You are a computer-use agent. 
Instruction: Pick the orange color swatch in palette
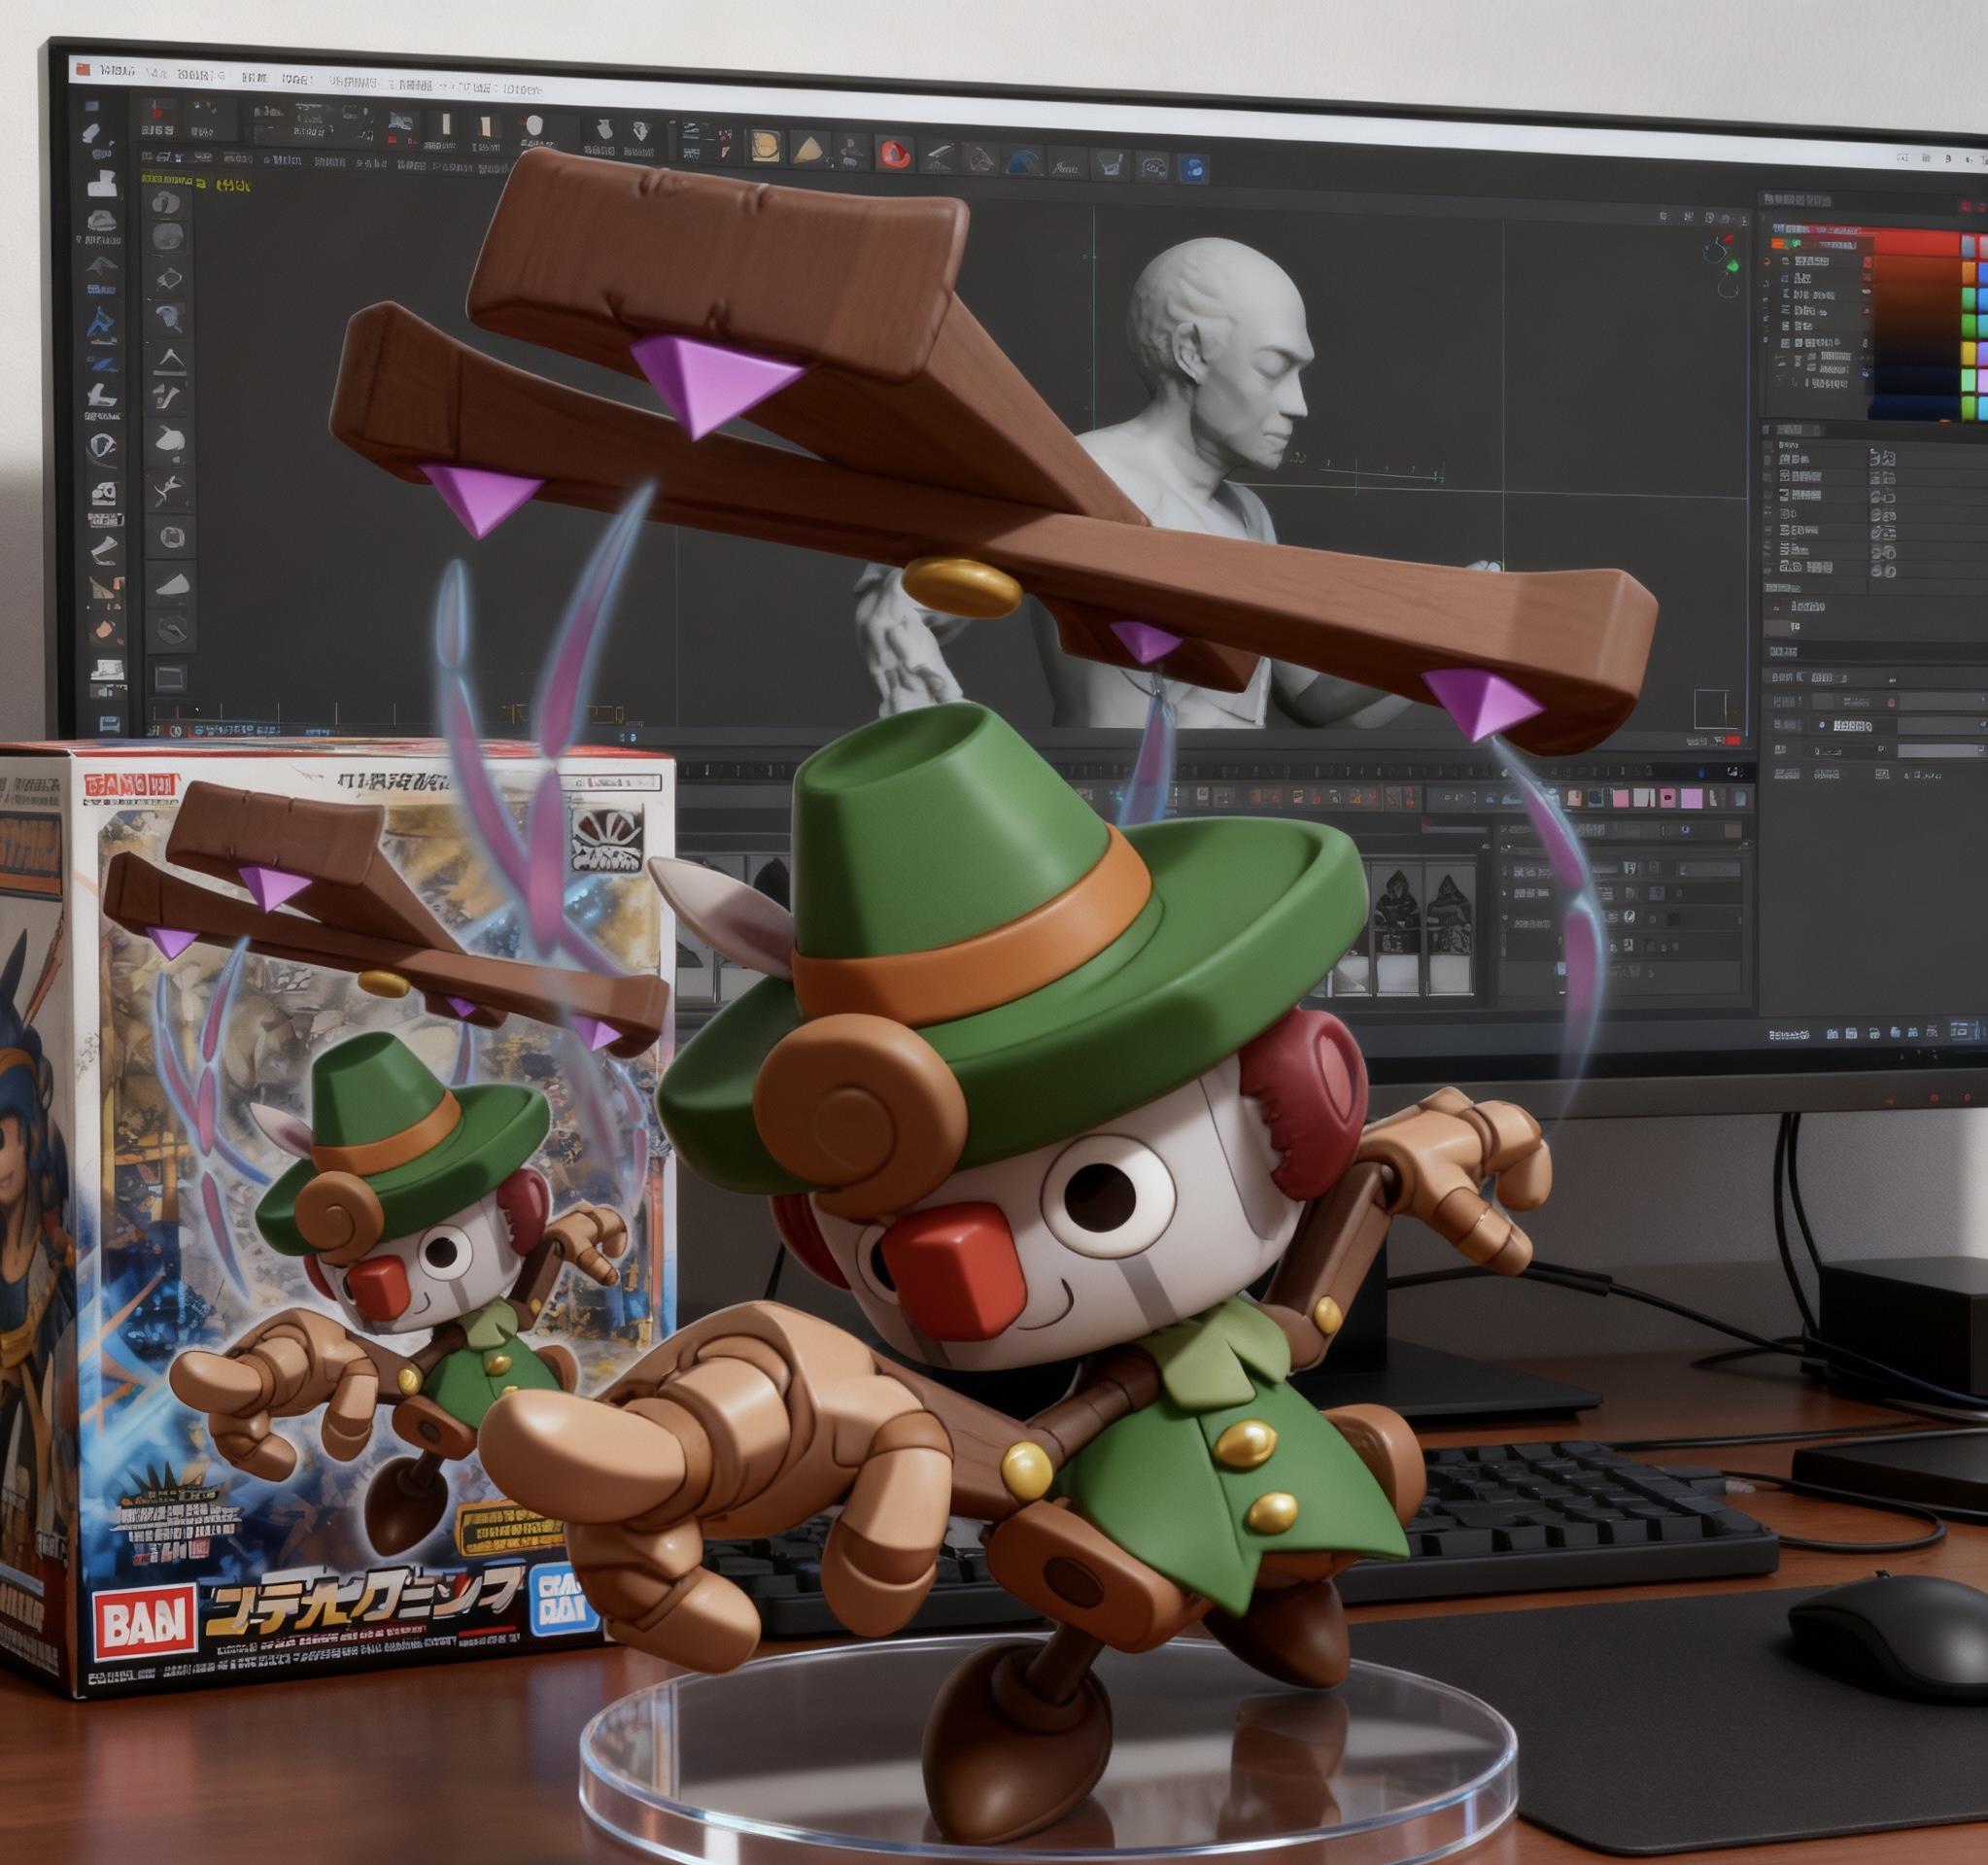tap(1967, 273)
